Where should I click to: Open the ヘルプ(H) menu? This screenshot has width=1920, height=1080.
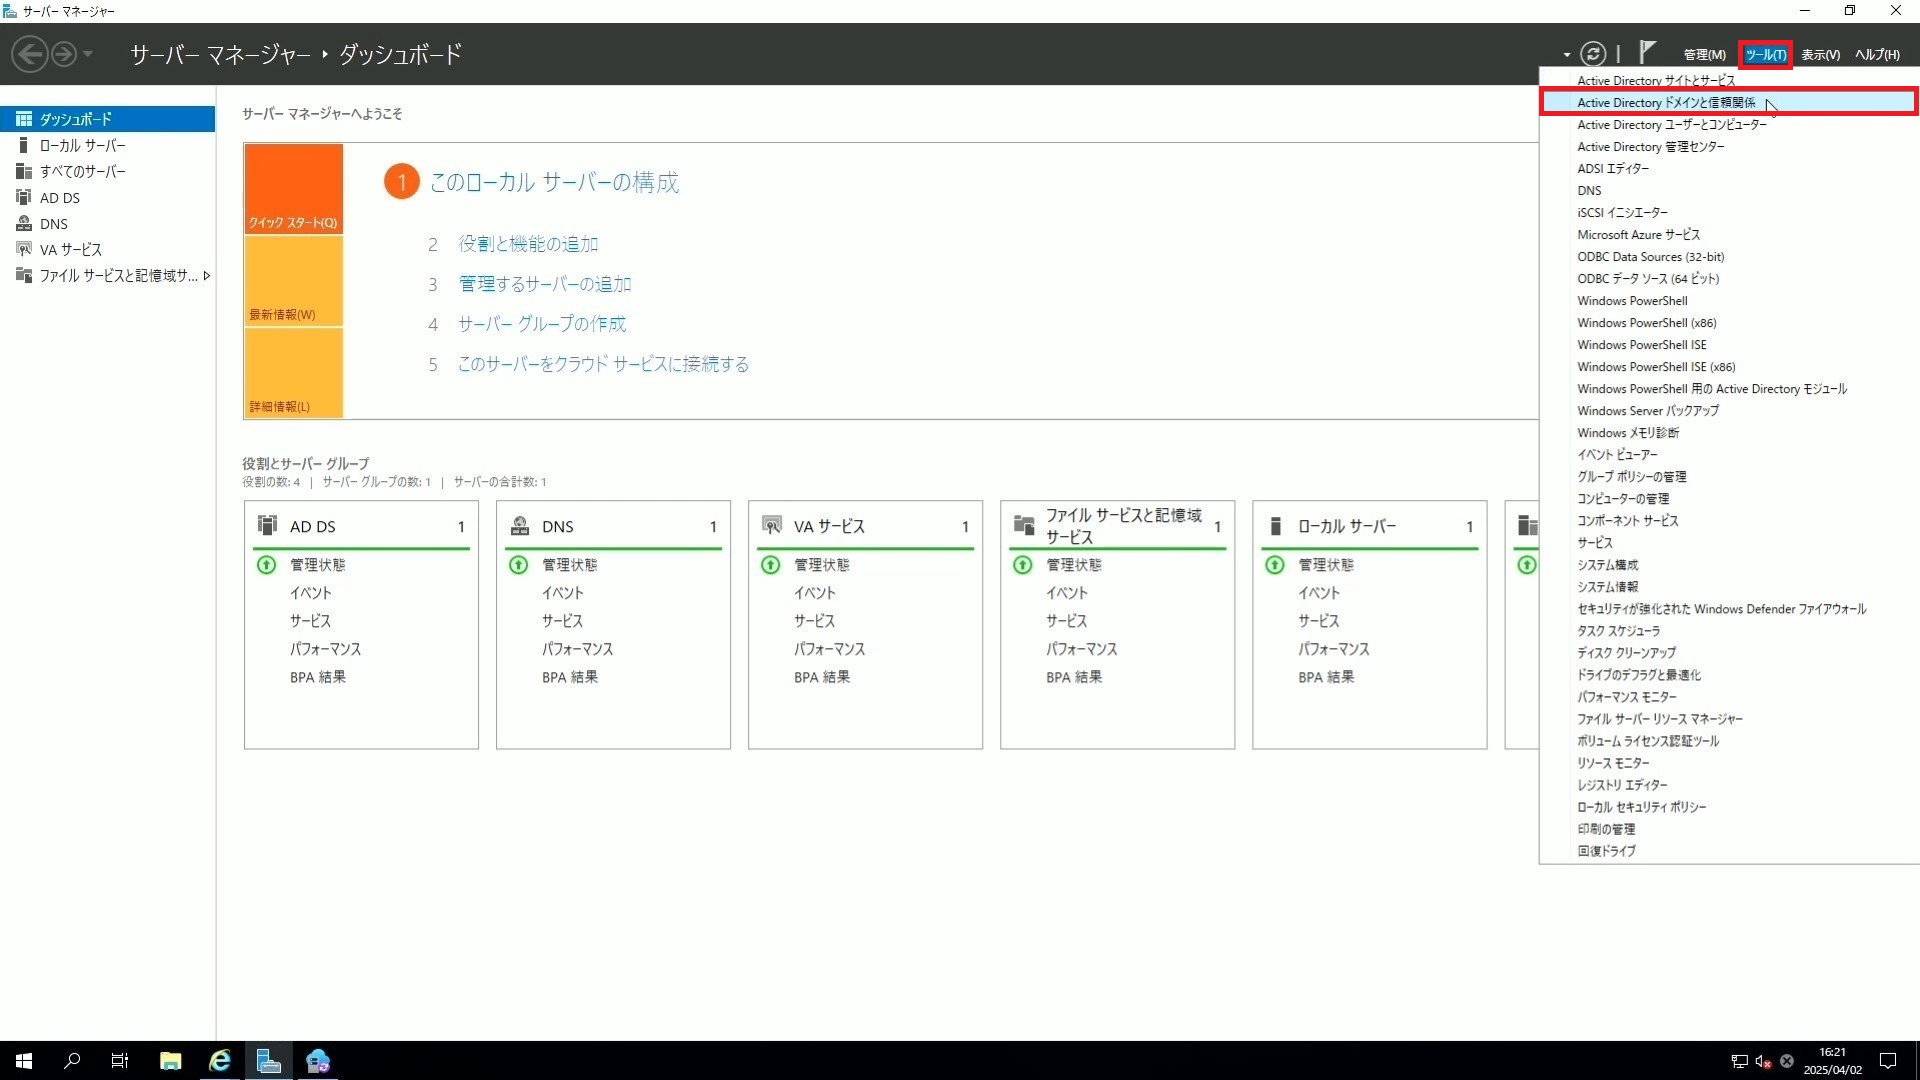1877,55
